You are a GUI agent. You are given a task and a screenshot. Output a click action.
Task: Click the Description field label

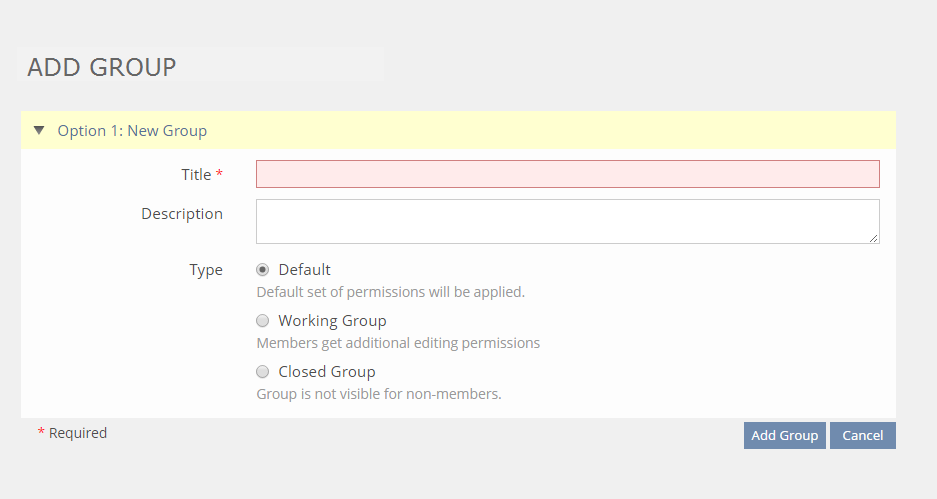[x=182, y=214]
